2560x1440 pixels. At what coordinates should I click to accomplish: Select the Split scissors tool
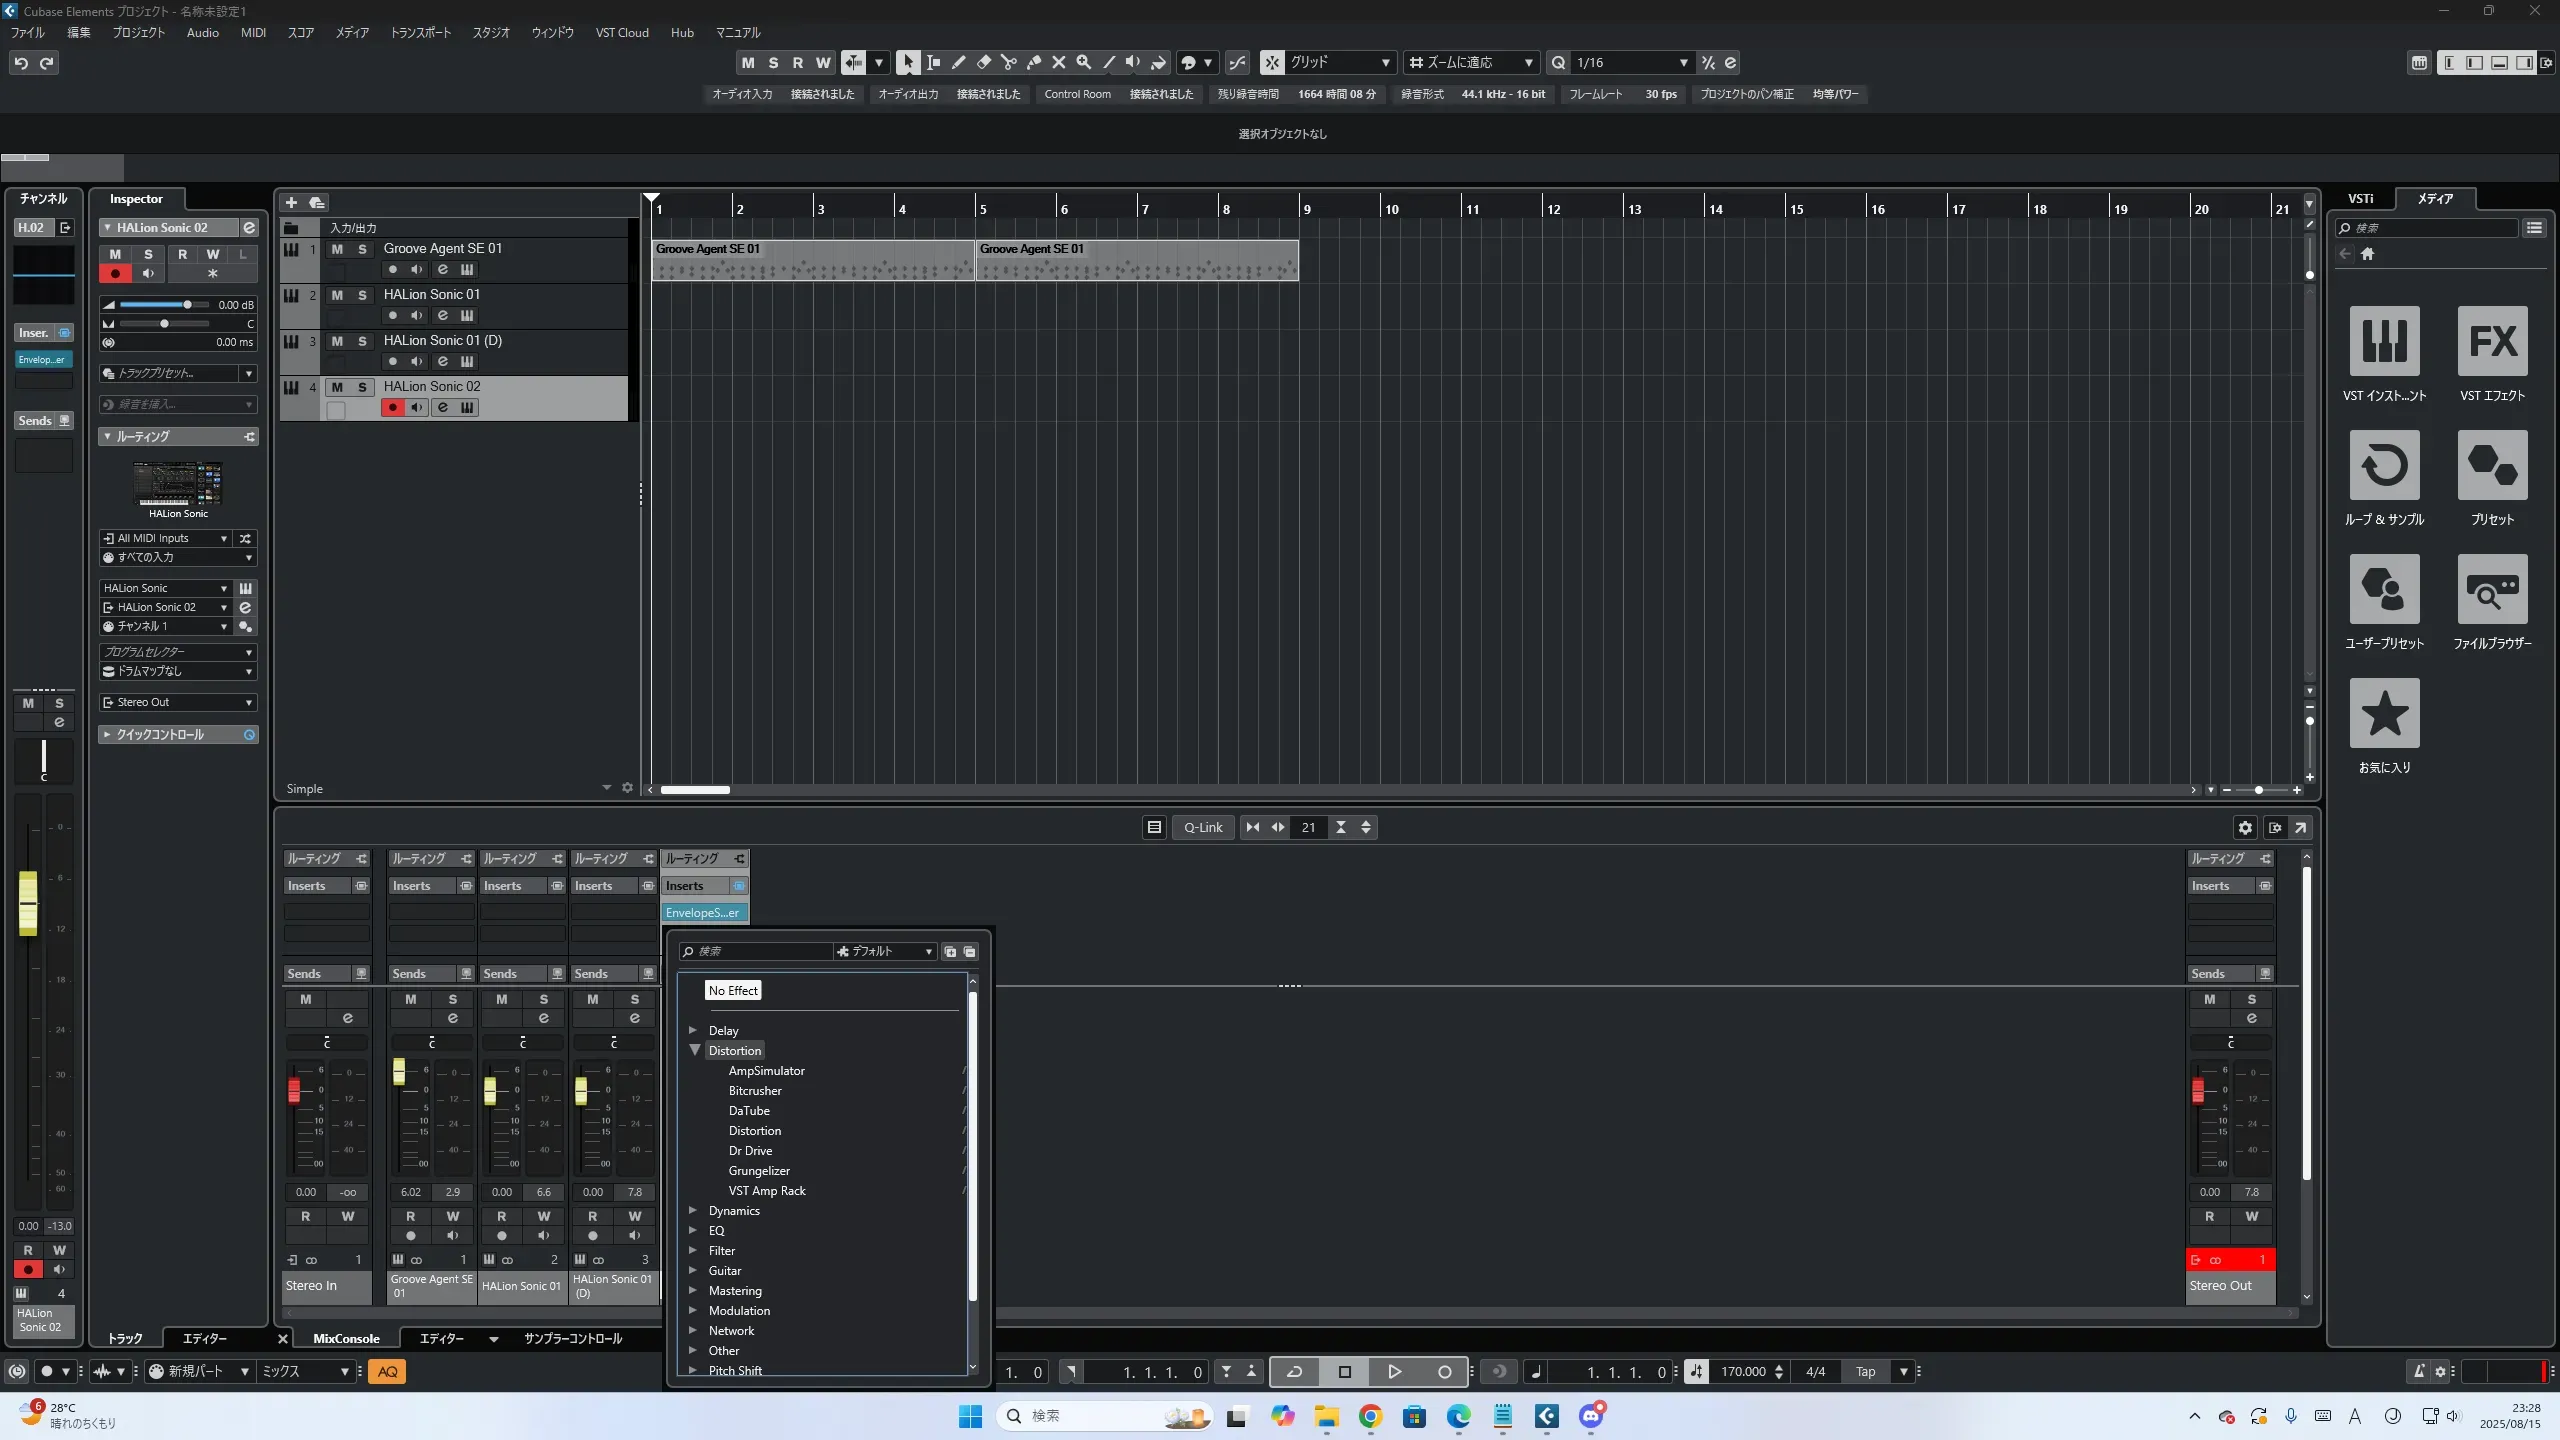(x=1009, y=62)
